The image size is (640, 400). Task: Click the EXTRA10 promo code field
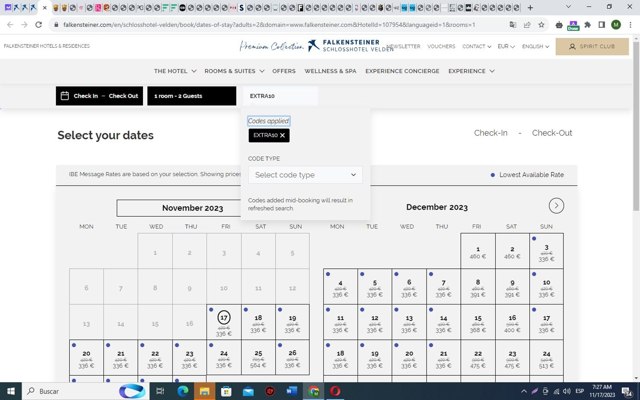[x=280, y=96]
